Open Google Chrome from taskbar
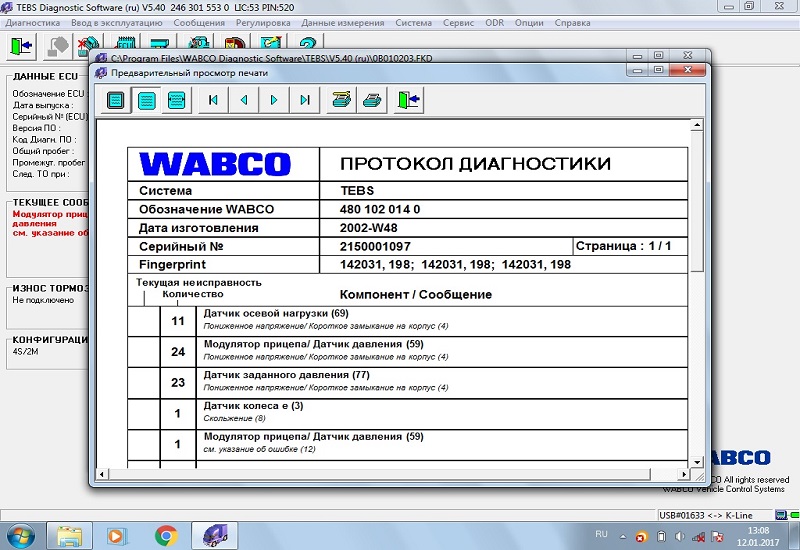This screenshot has height=550, width=800. pyautogui.click(x=166, y=536)
